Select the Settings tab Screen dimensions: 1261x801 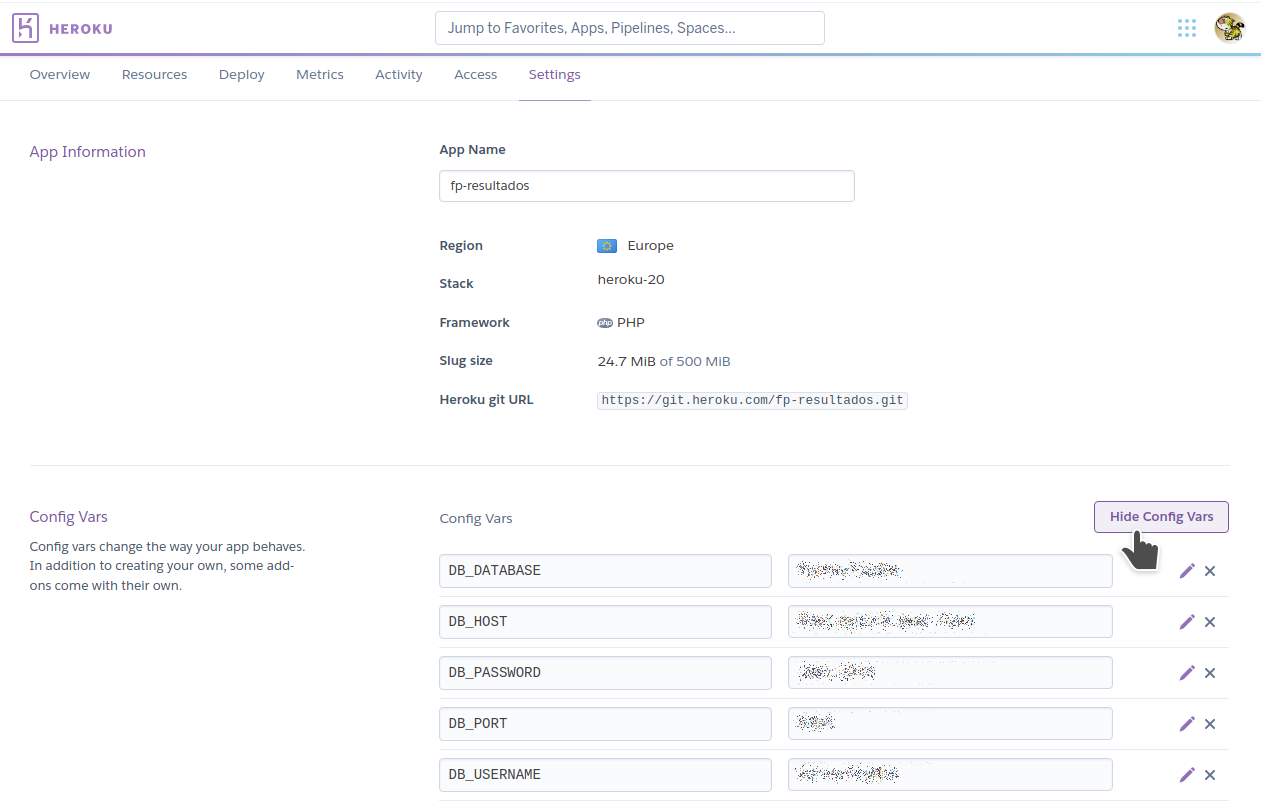[555, 75]
